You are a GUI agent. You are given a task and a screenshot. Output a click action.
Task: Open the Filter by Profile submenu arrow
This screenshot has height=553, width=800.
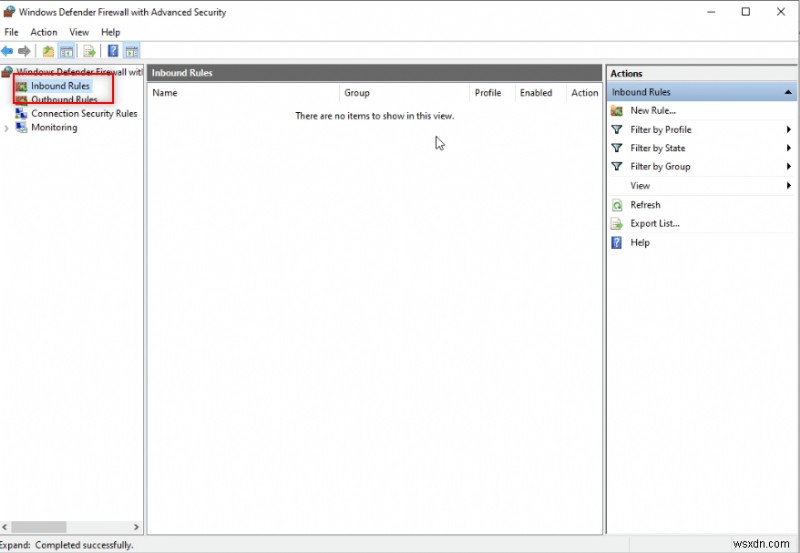click(x=789, y=130)
